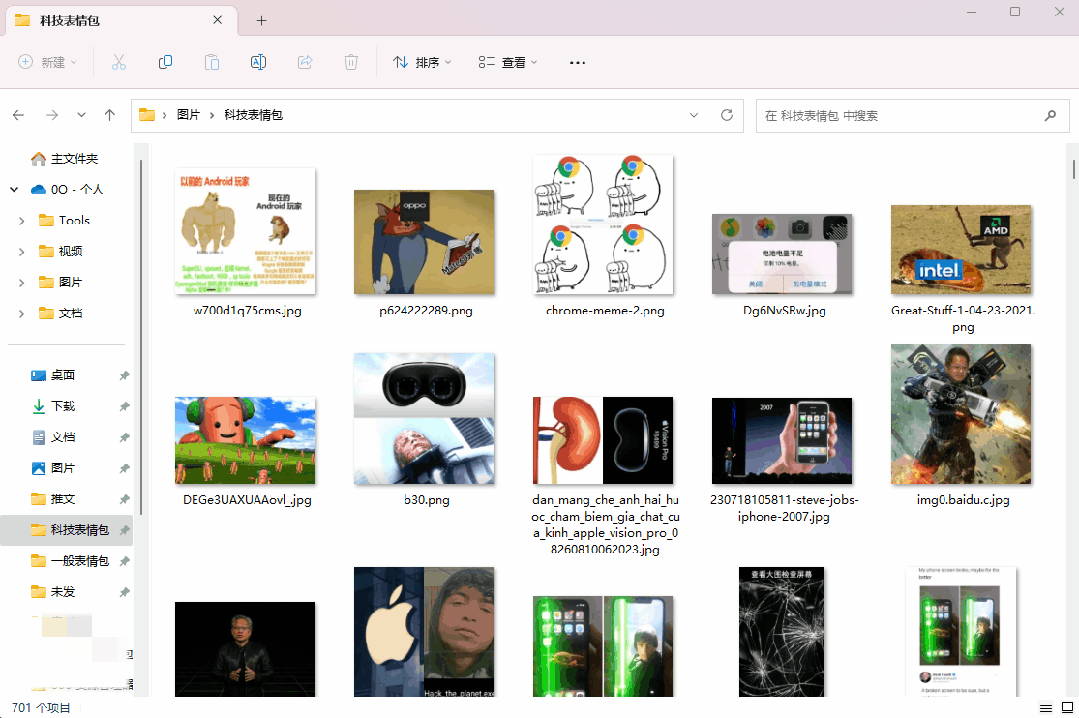Screen dimensions: 1079x718
Task: Expand the Tools folder node
Action: 21,220
